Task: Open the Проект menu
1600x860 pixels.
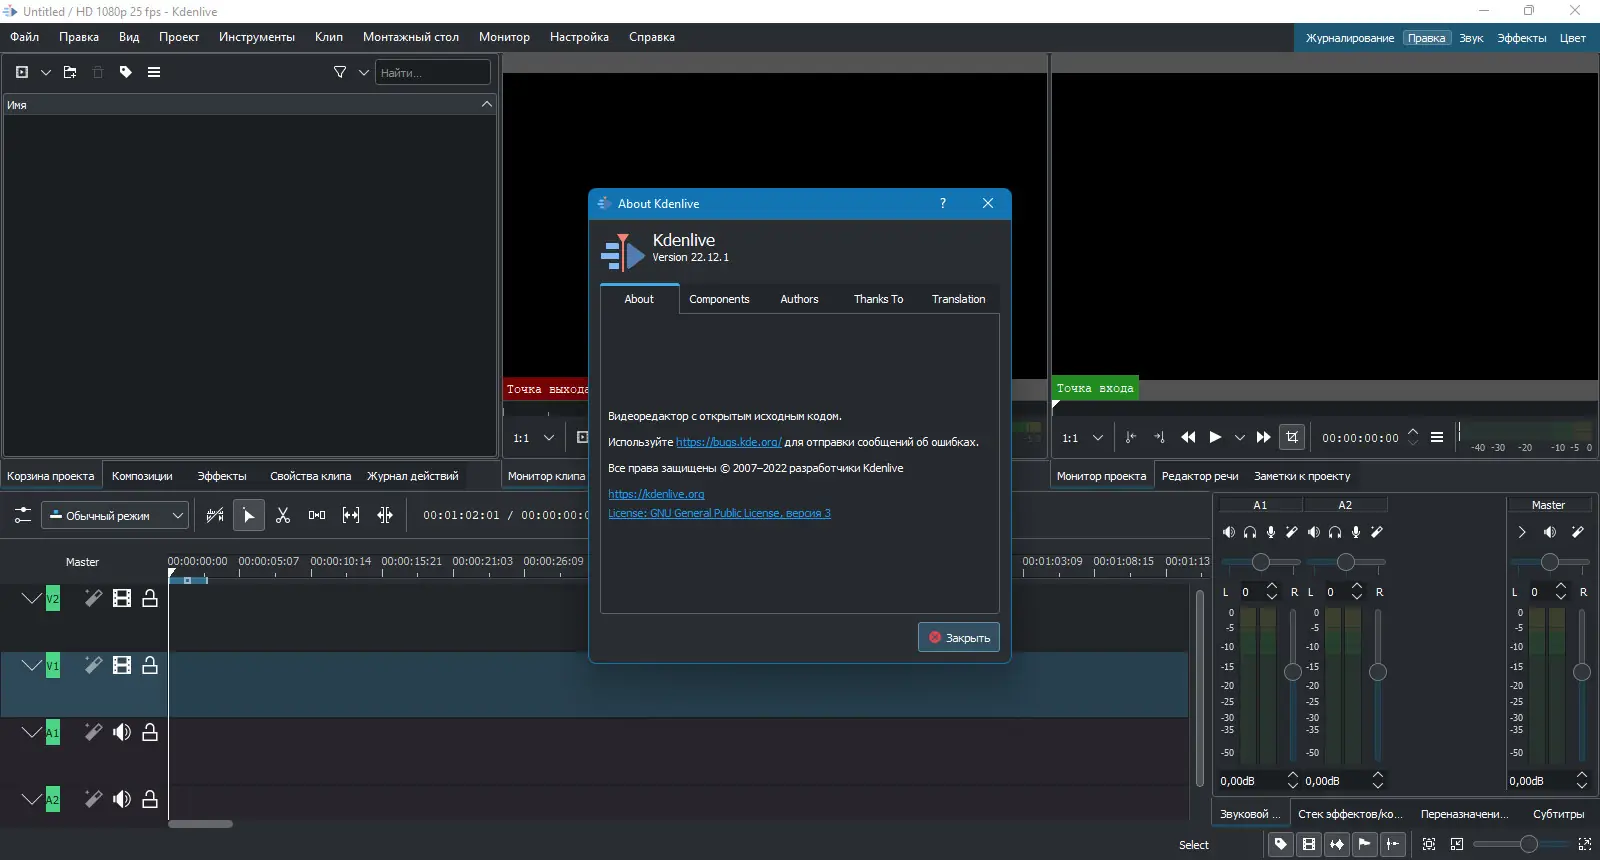Action: [179, 37]
